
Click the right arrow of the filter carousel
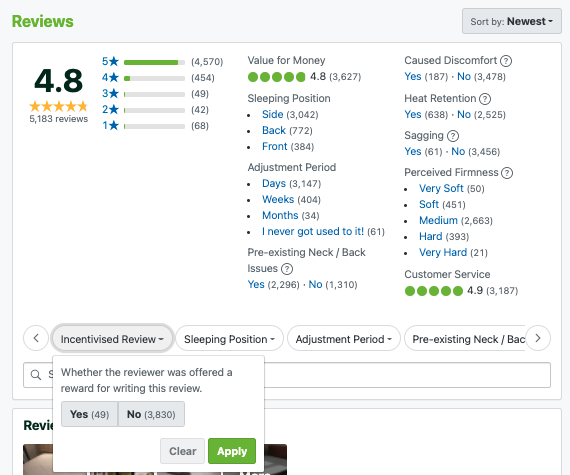pos(538,338)
